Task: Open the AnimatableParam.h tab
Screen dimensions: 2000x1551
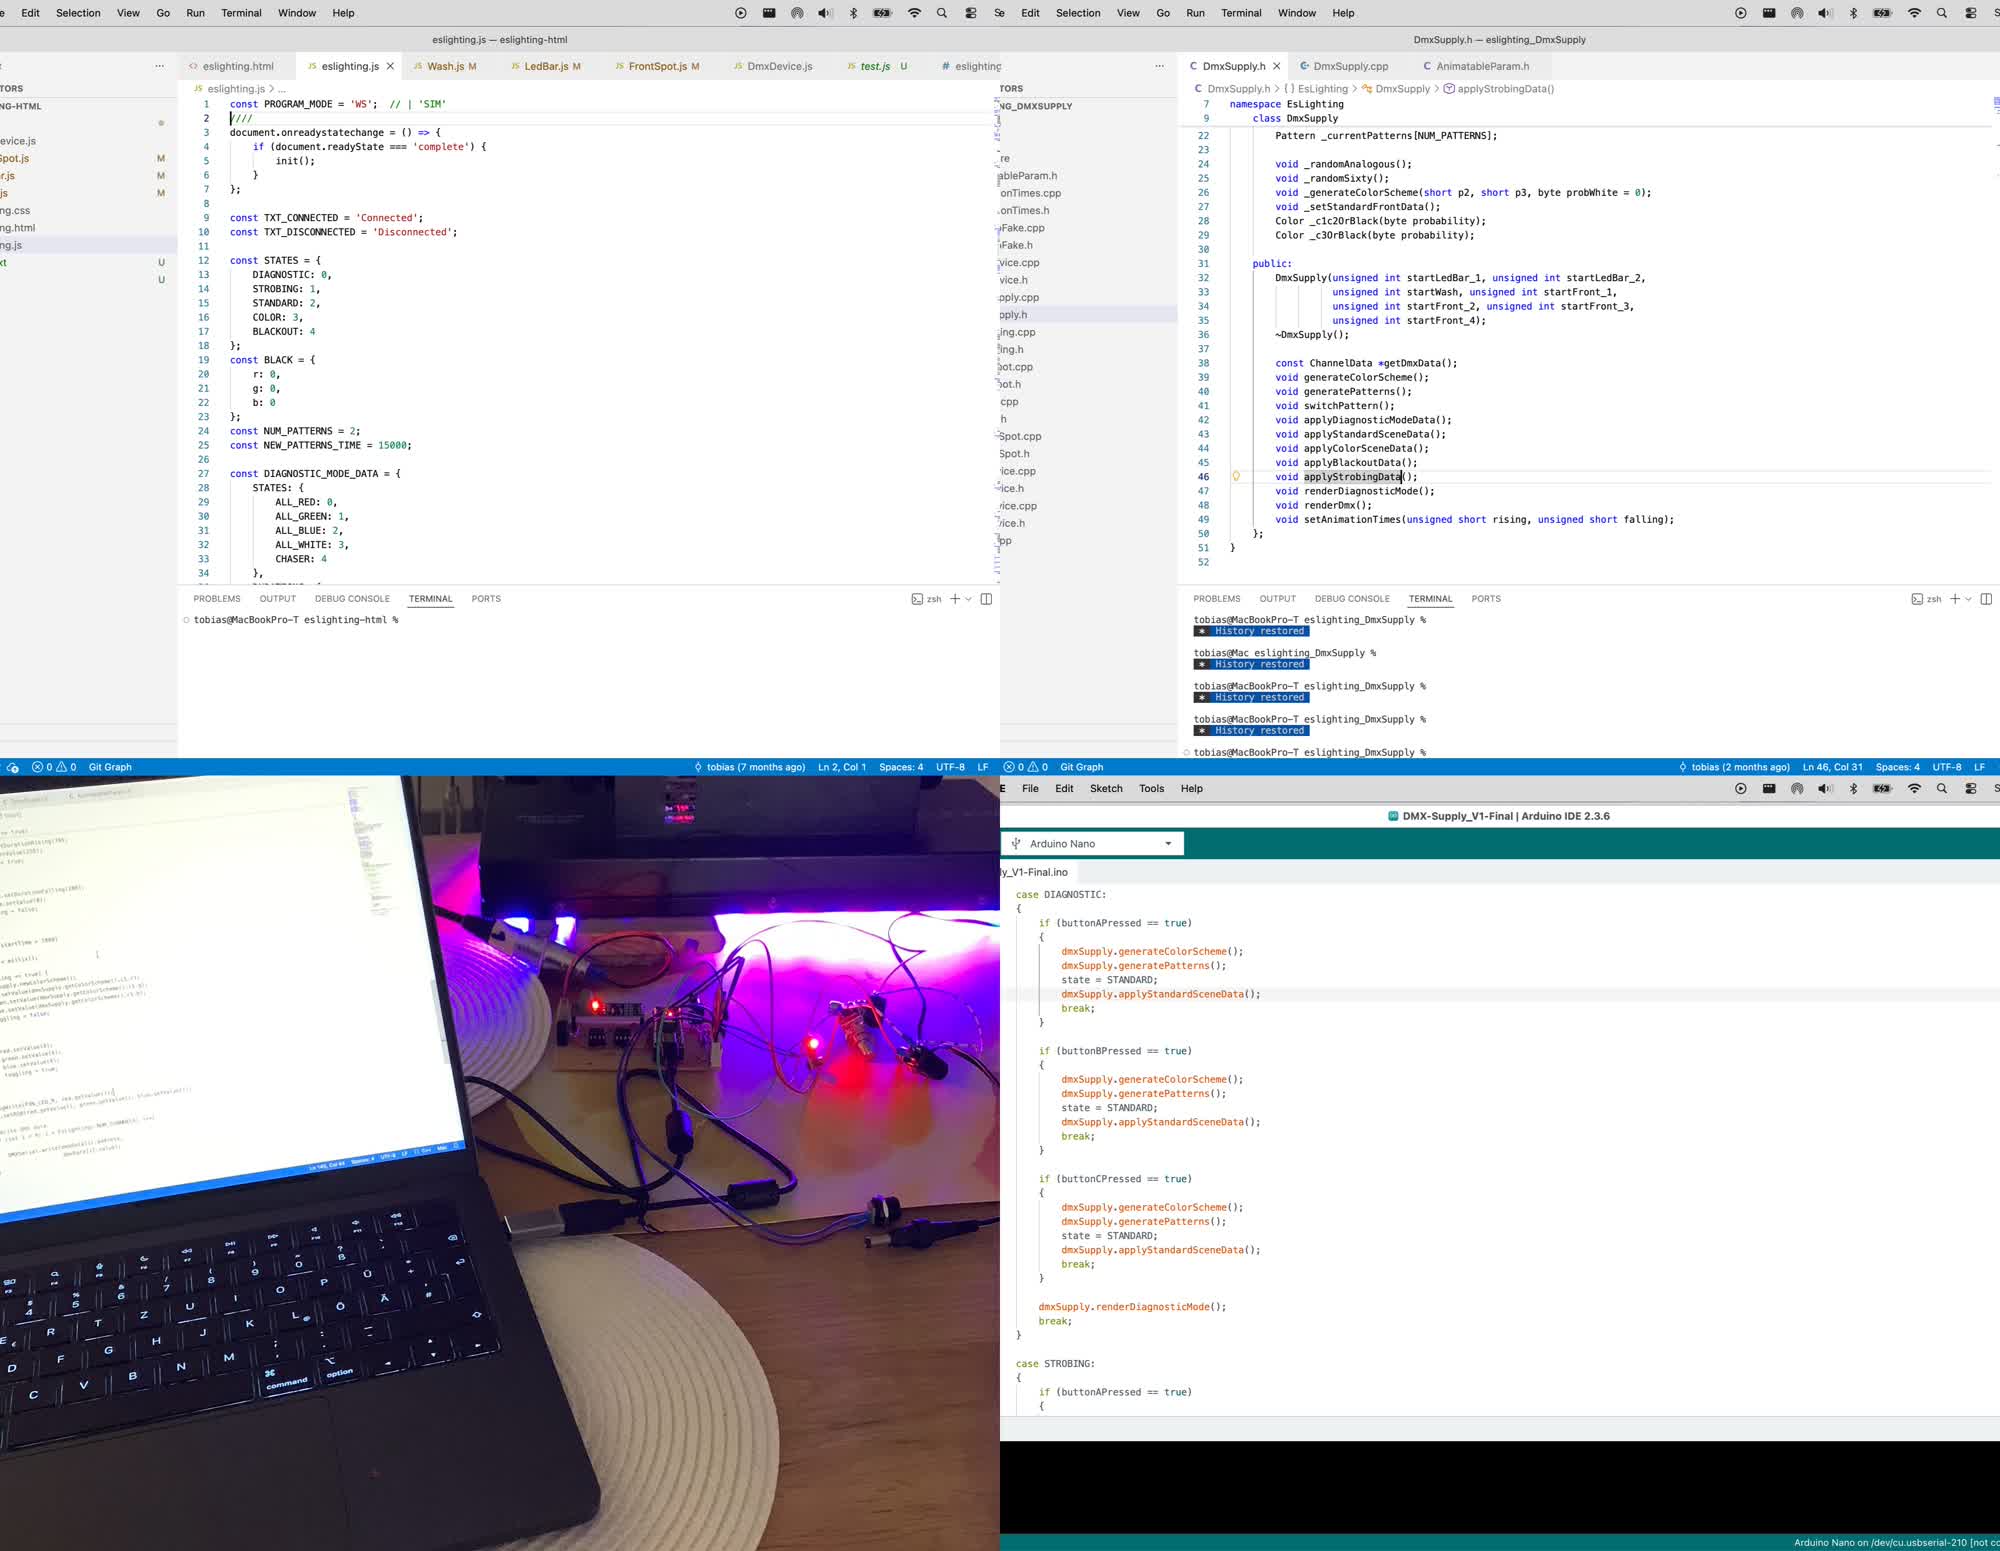Action: [x=1482, y=67]
